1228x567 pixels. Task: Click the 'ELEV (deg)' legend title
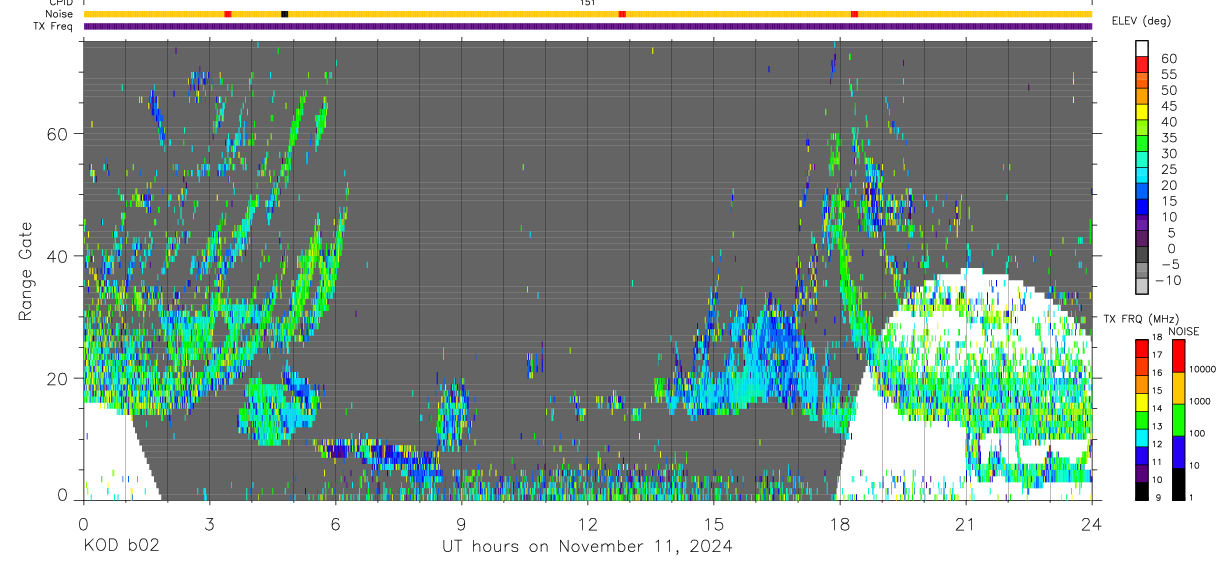(x=1142, y=21)
